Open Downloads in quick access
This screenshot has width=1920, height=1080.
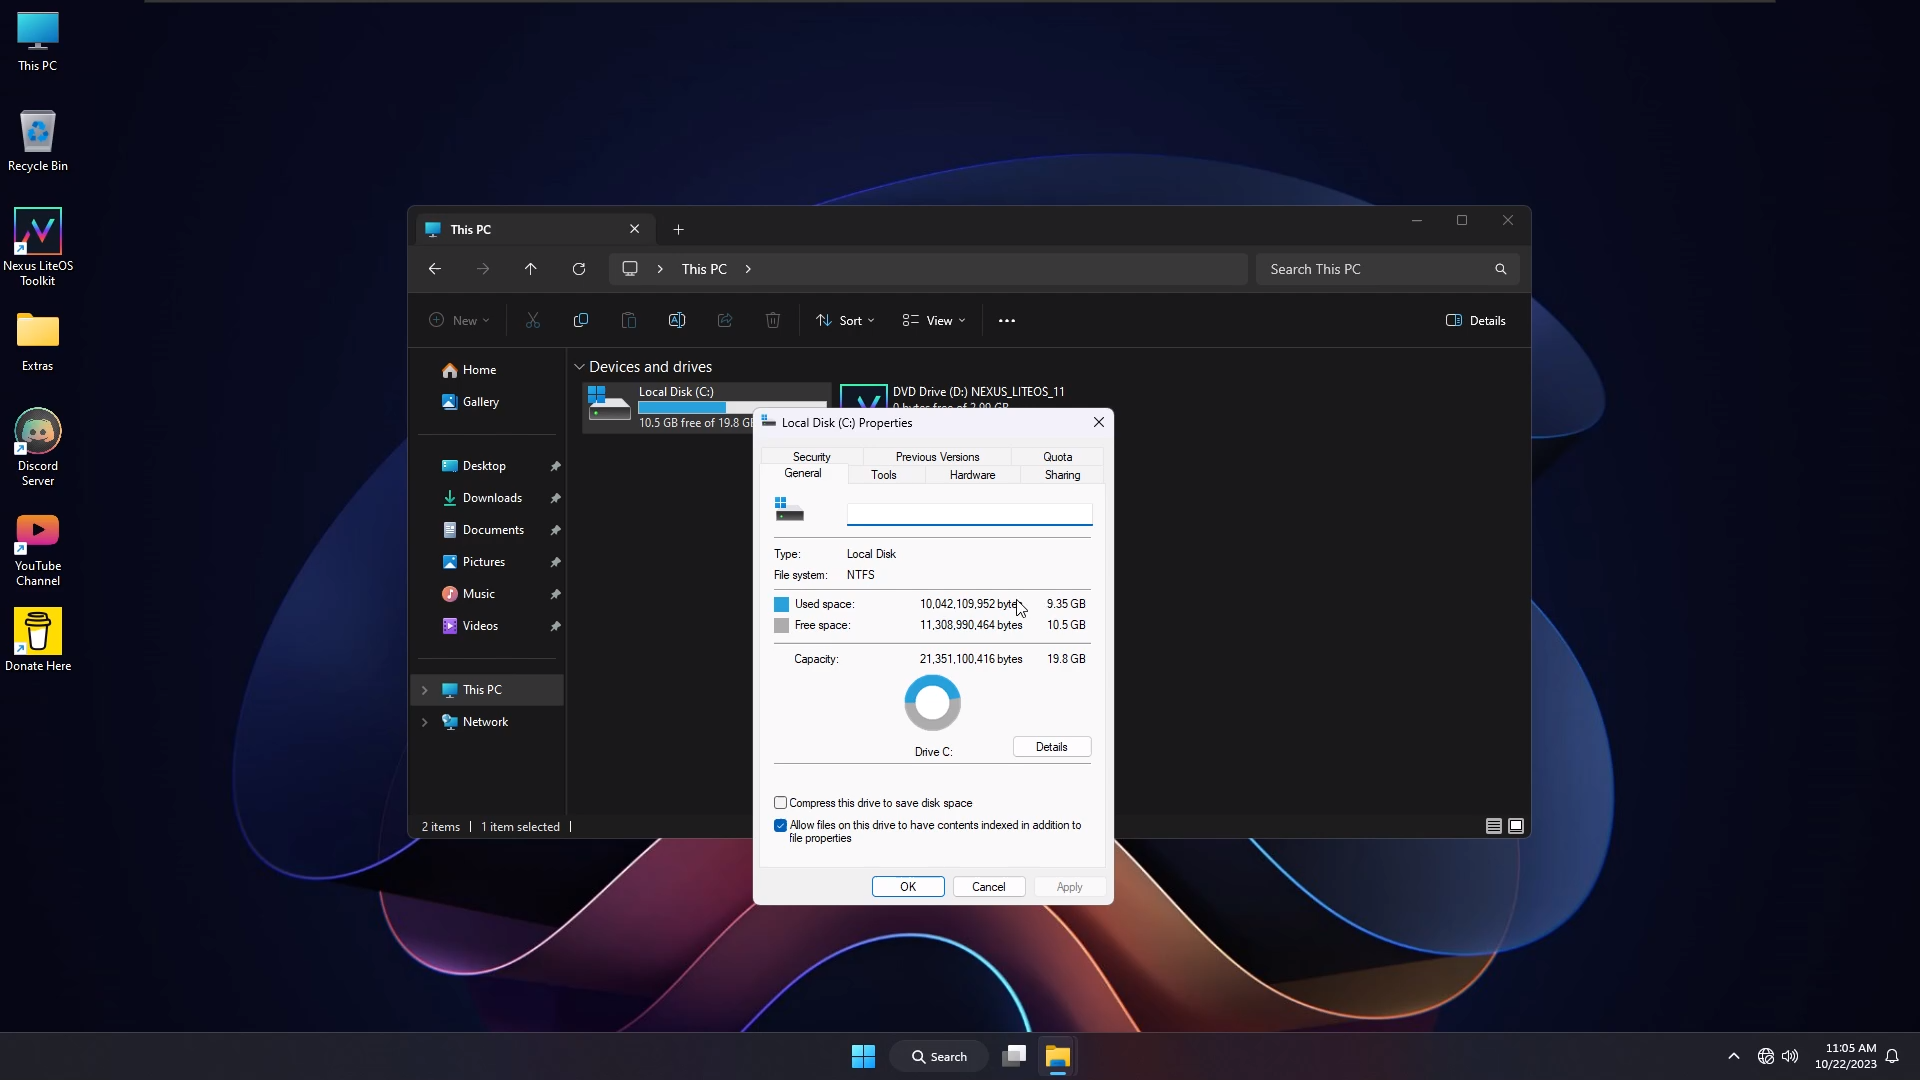(492, 498)
